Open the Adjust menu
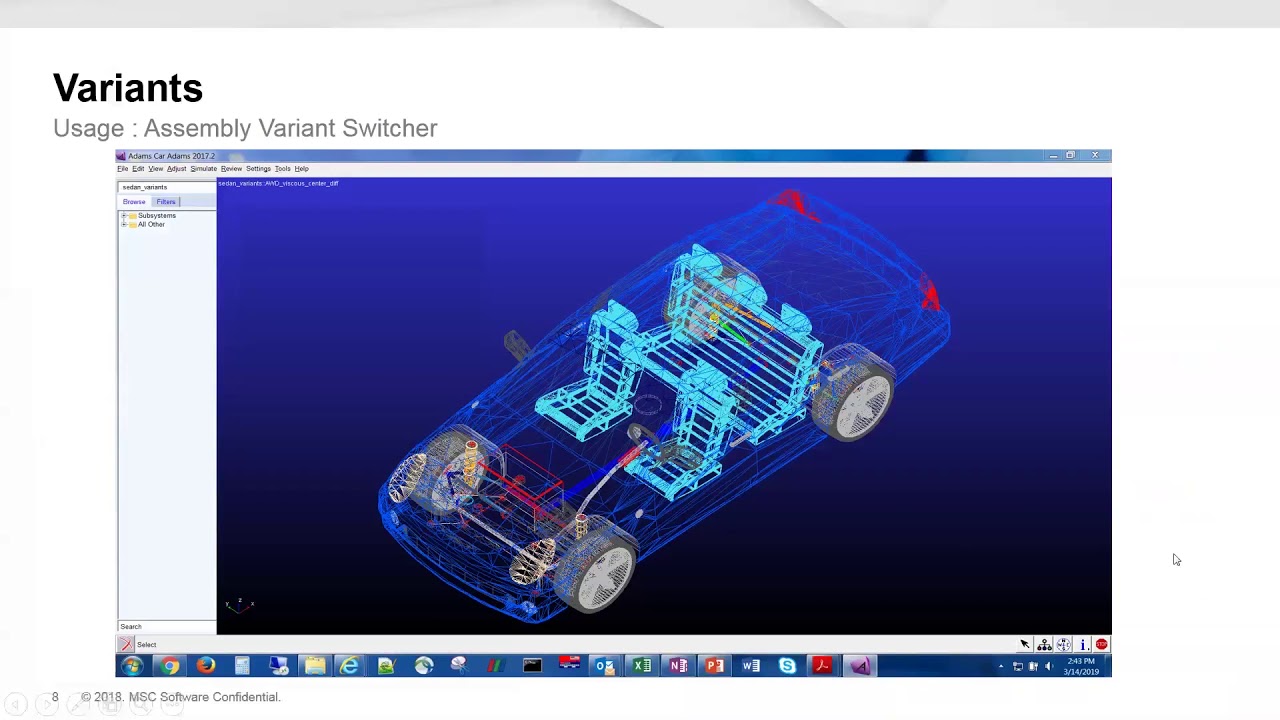The height and width of the screenshot is (720, 1280). coord(176,169)
